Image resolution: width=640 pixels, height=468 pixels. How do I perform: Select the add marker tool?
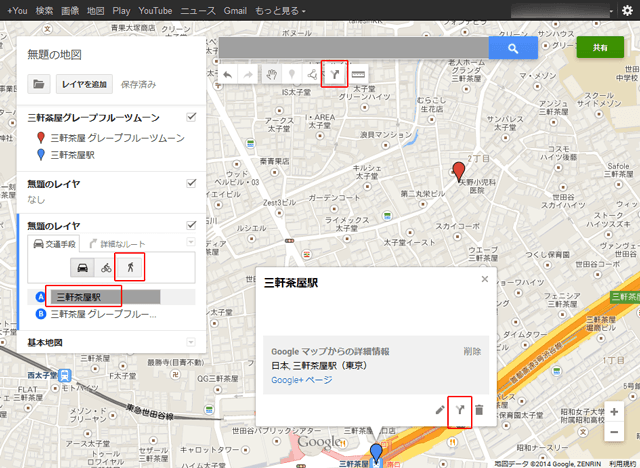(x=291, y=74)
